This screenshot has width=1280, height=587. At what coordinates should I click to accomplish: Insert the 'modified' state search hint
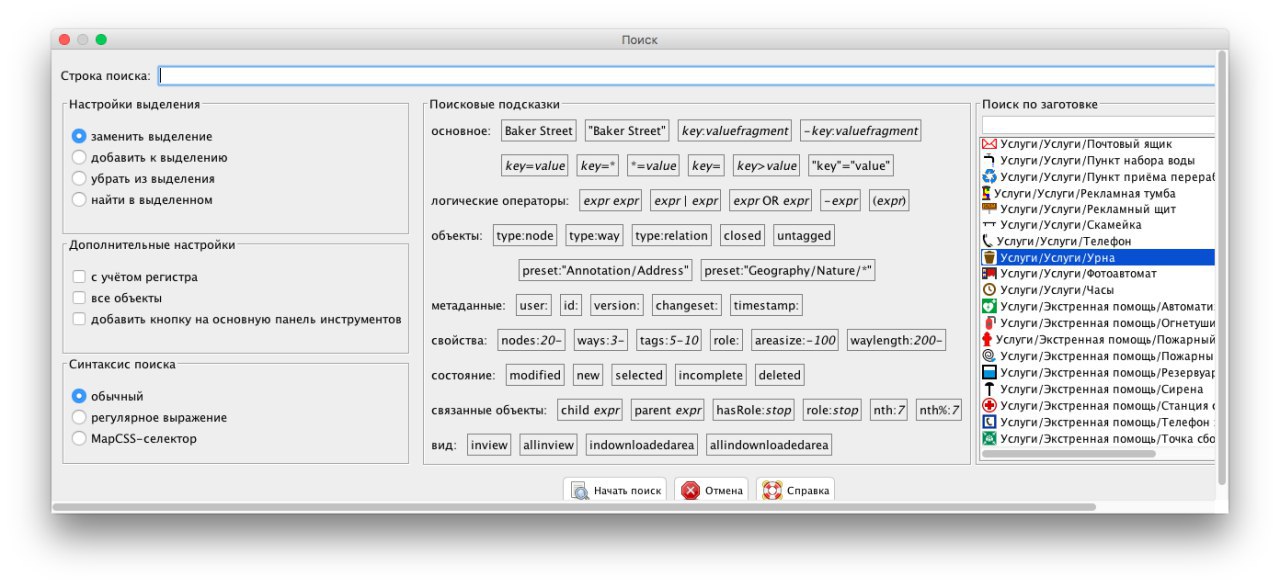534,375
